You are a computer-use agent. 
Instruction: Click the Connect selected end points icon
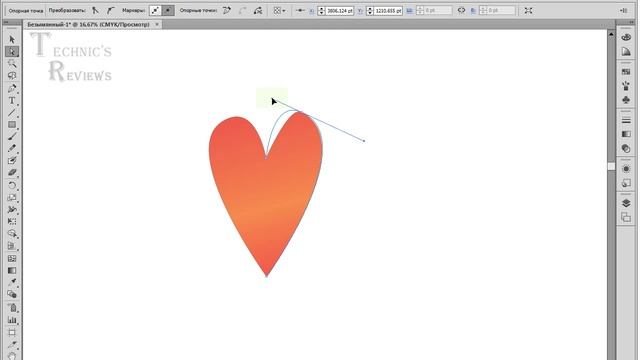pos(242,11)
